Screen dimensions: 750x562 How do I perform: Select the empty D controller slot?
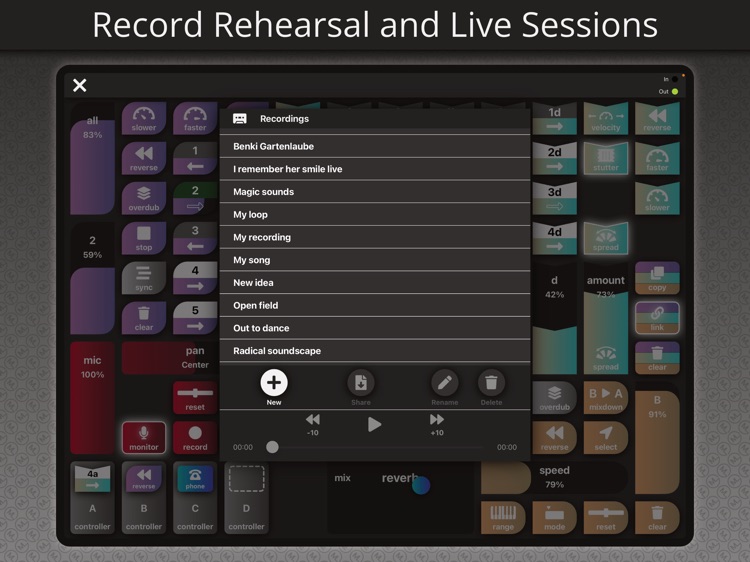(246, 498)
